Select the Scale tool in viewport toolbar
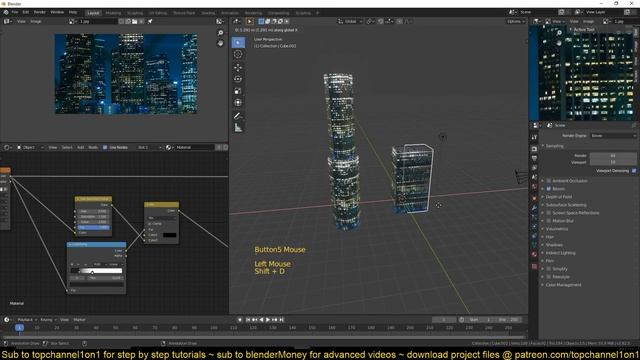Image resolution: width=640 pixels, height=360 pixels. [x=238, y=91]
